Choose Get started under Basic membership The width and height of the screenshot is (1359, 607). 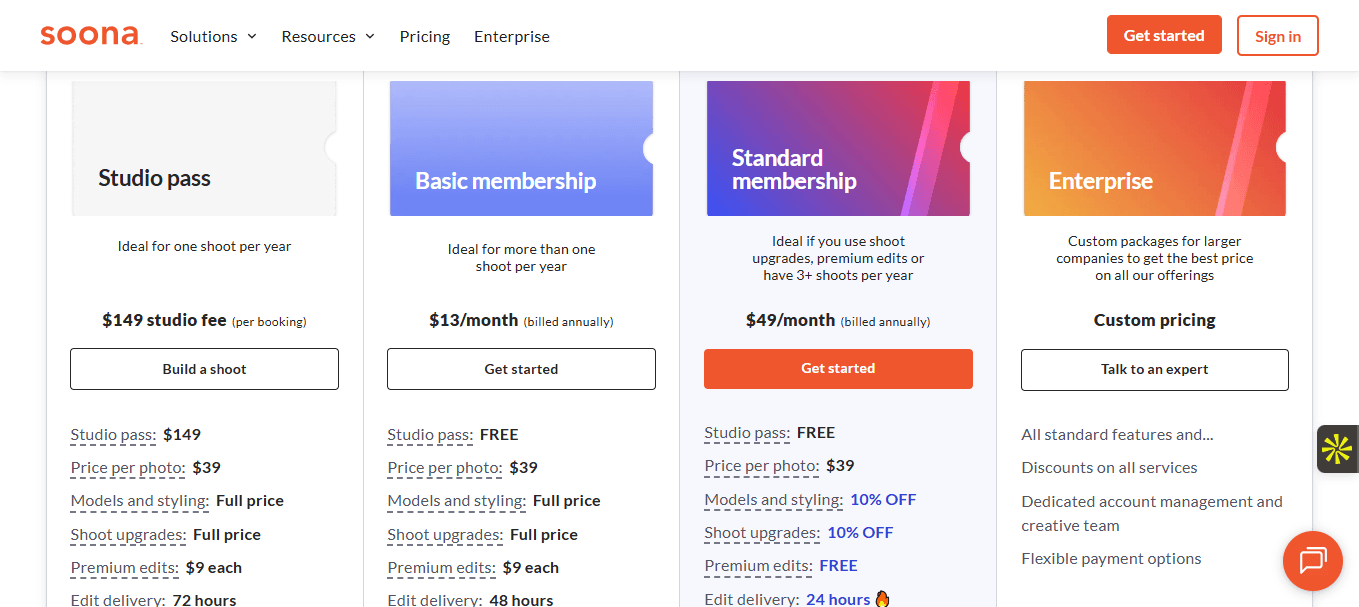[521, 369]
